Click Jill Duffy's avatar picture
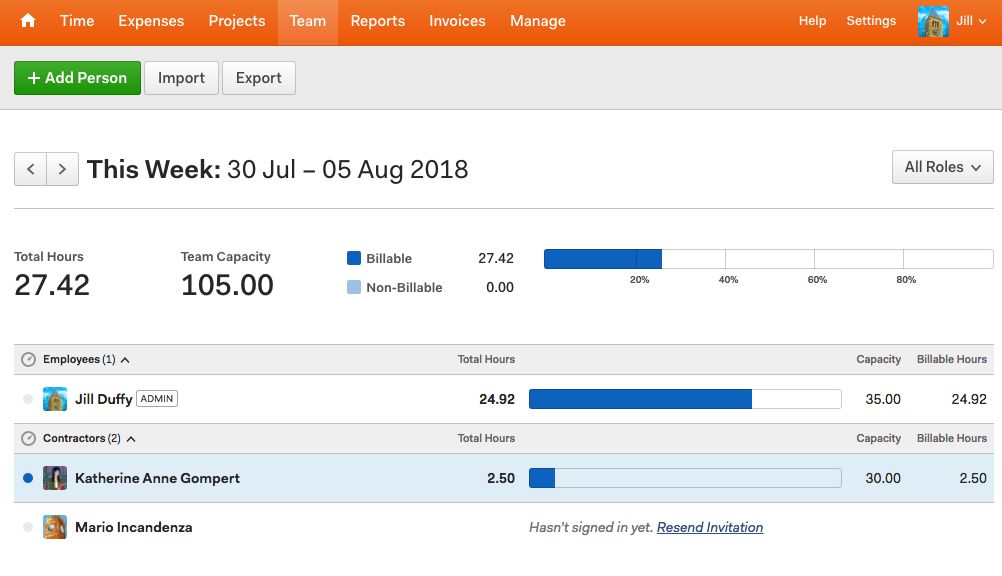1002x576 pixels. coord(55,399)
